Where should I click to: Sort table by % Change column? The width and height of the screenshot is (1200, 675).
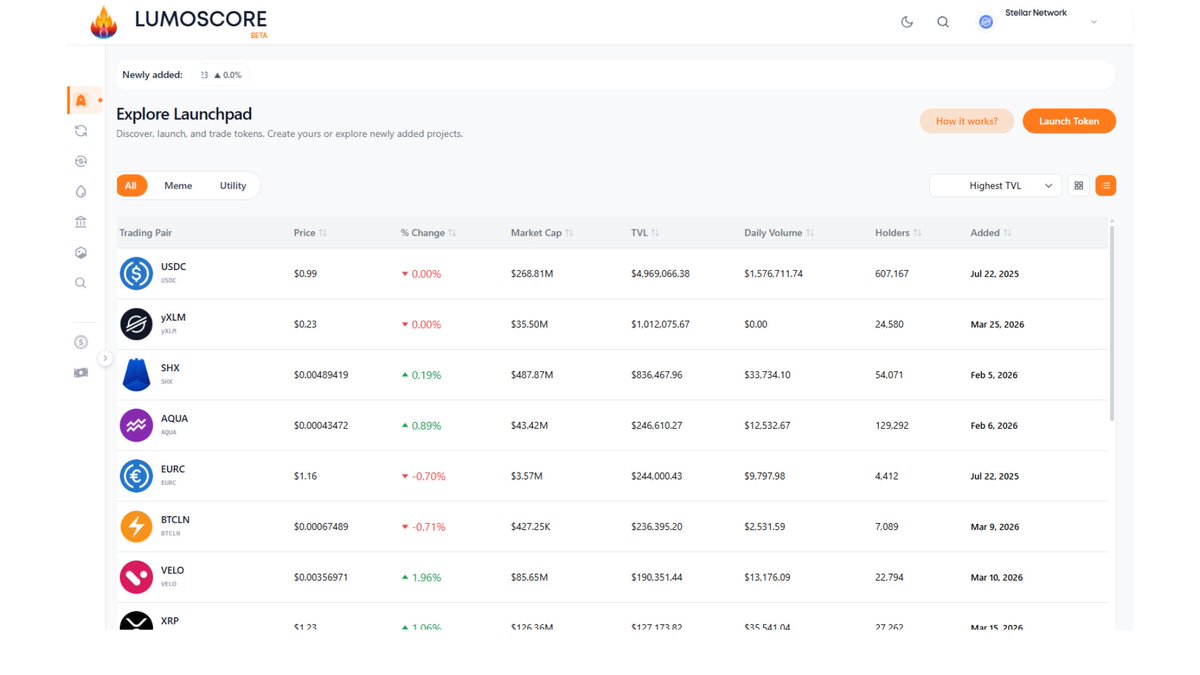428,233
